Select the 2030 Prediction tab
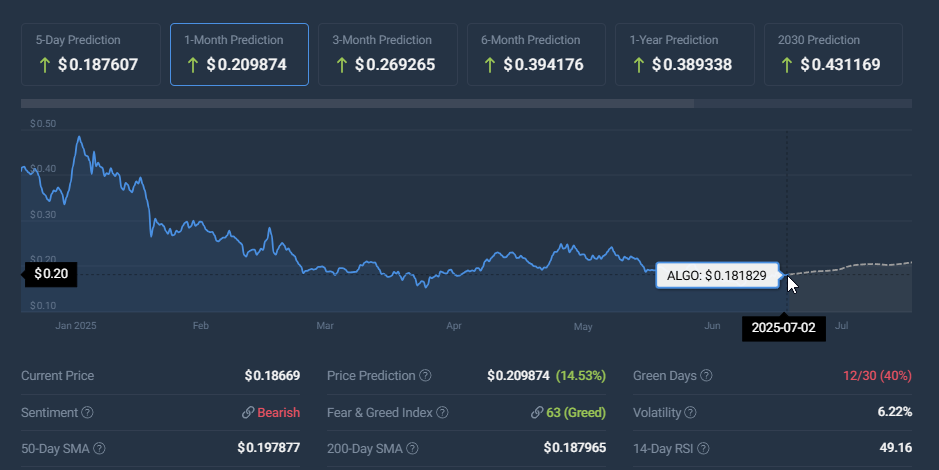 834,54
